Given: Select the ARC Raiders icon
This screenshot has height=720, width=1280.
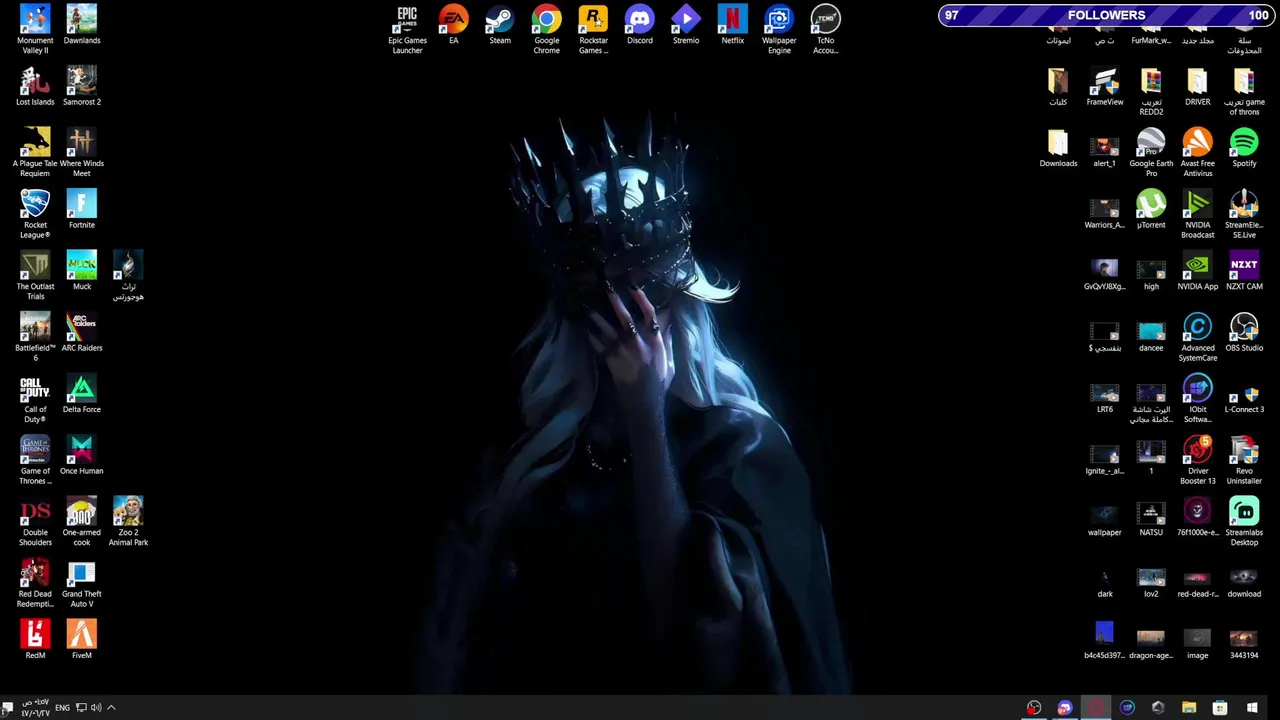Looking at the screenshot, I should [x=82, y=332].
